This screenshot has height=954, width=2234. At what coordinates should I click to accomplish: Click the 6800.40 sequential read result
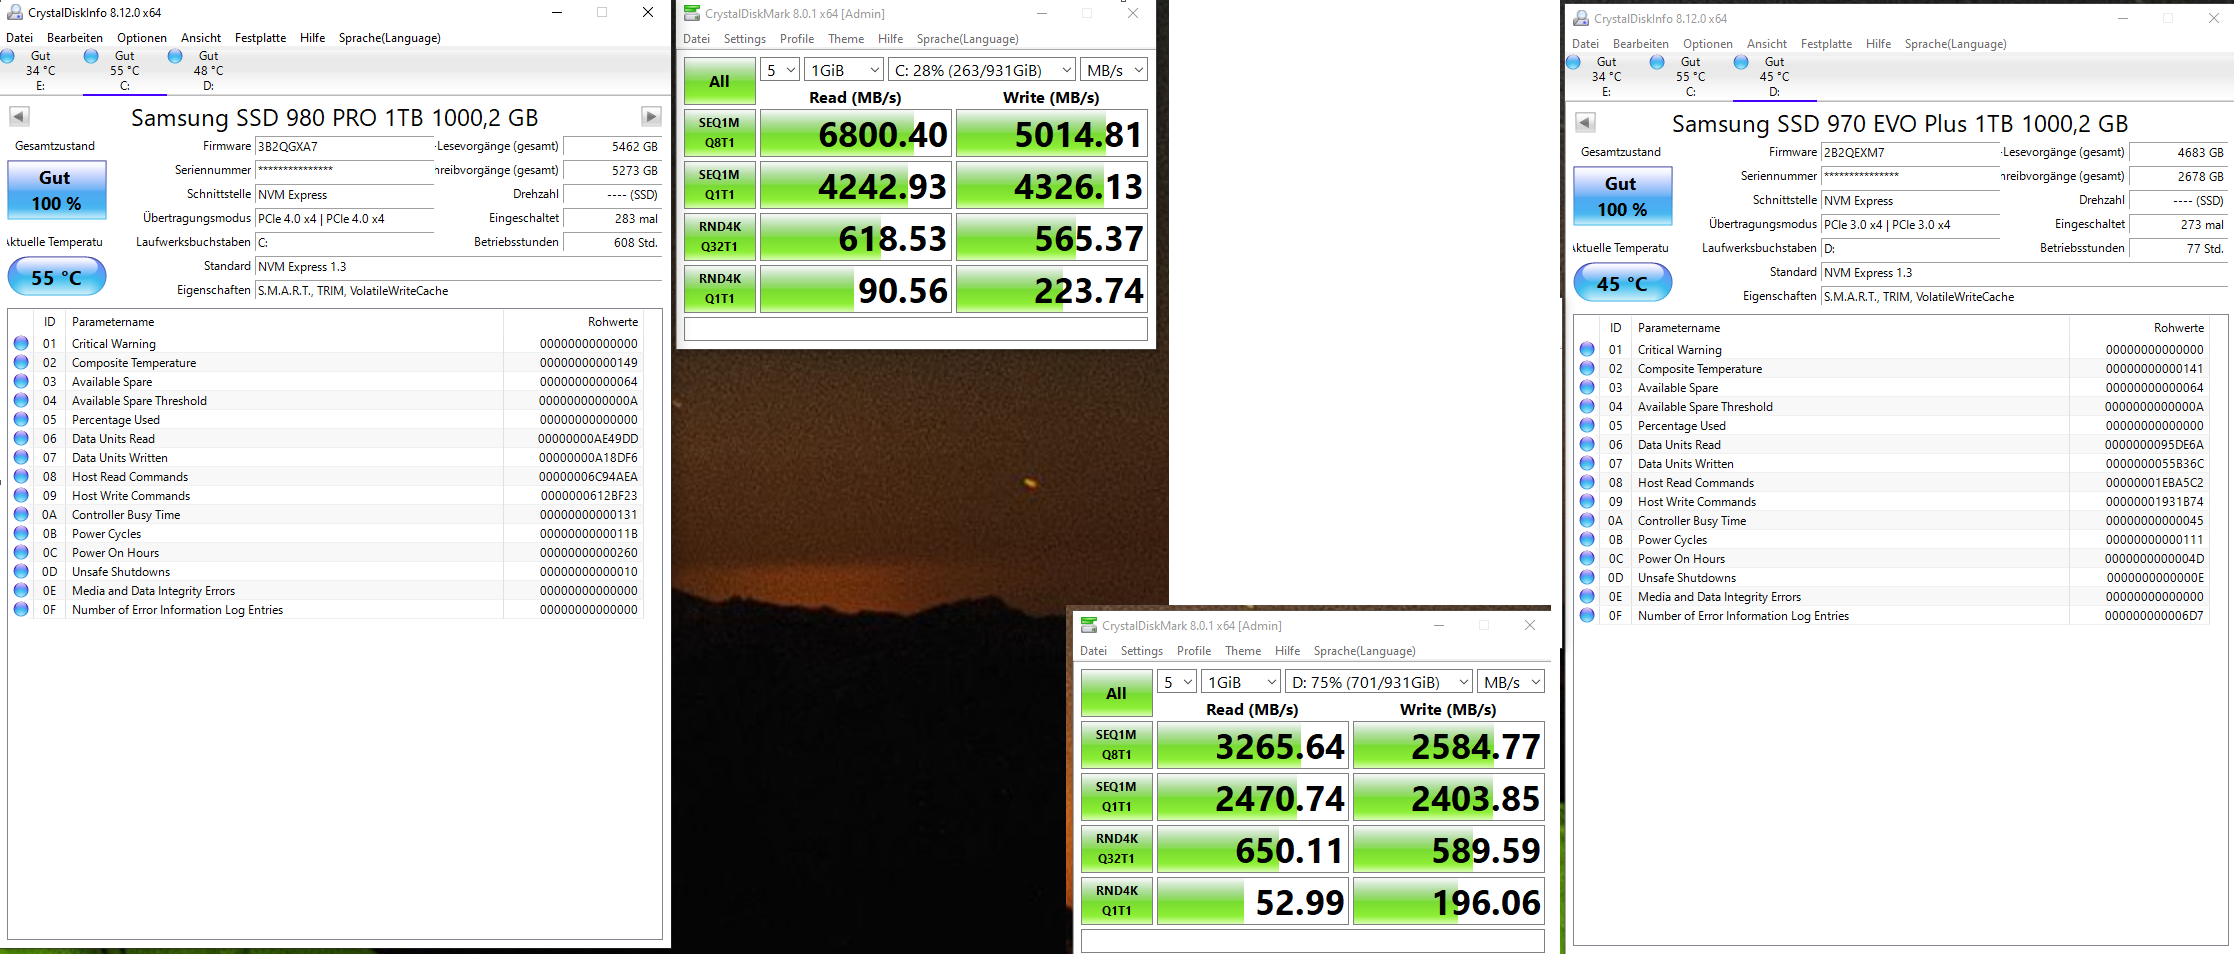coord(855,134)
